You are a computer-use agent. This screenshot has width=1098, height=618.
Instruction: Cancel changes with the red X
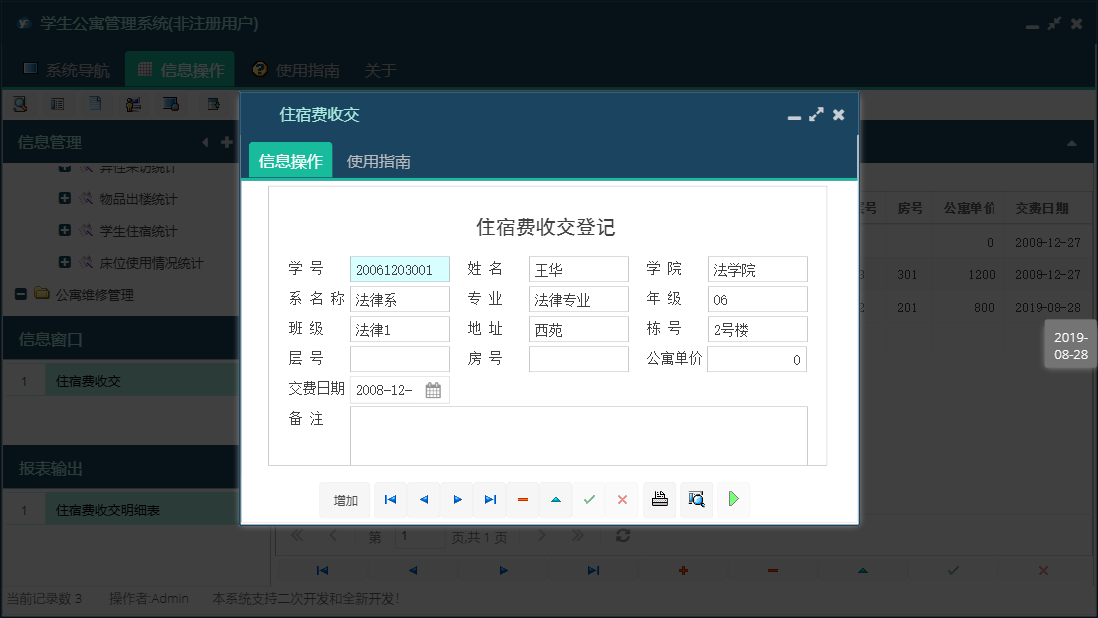coord(621,500)
